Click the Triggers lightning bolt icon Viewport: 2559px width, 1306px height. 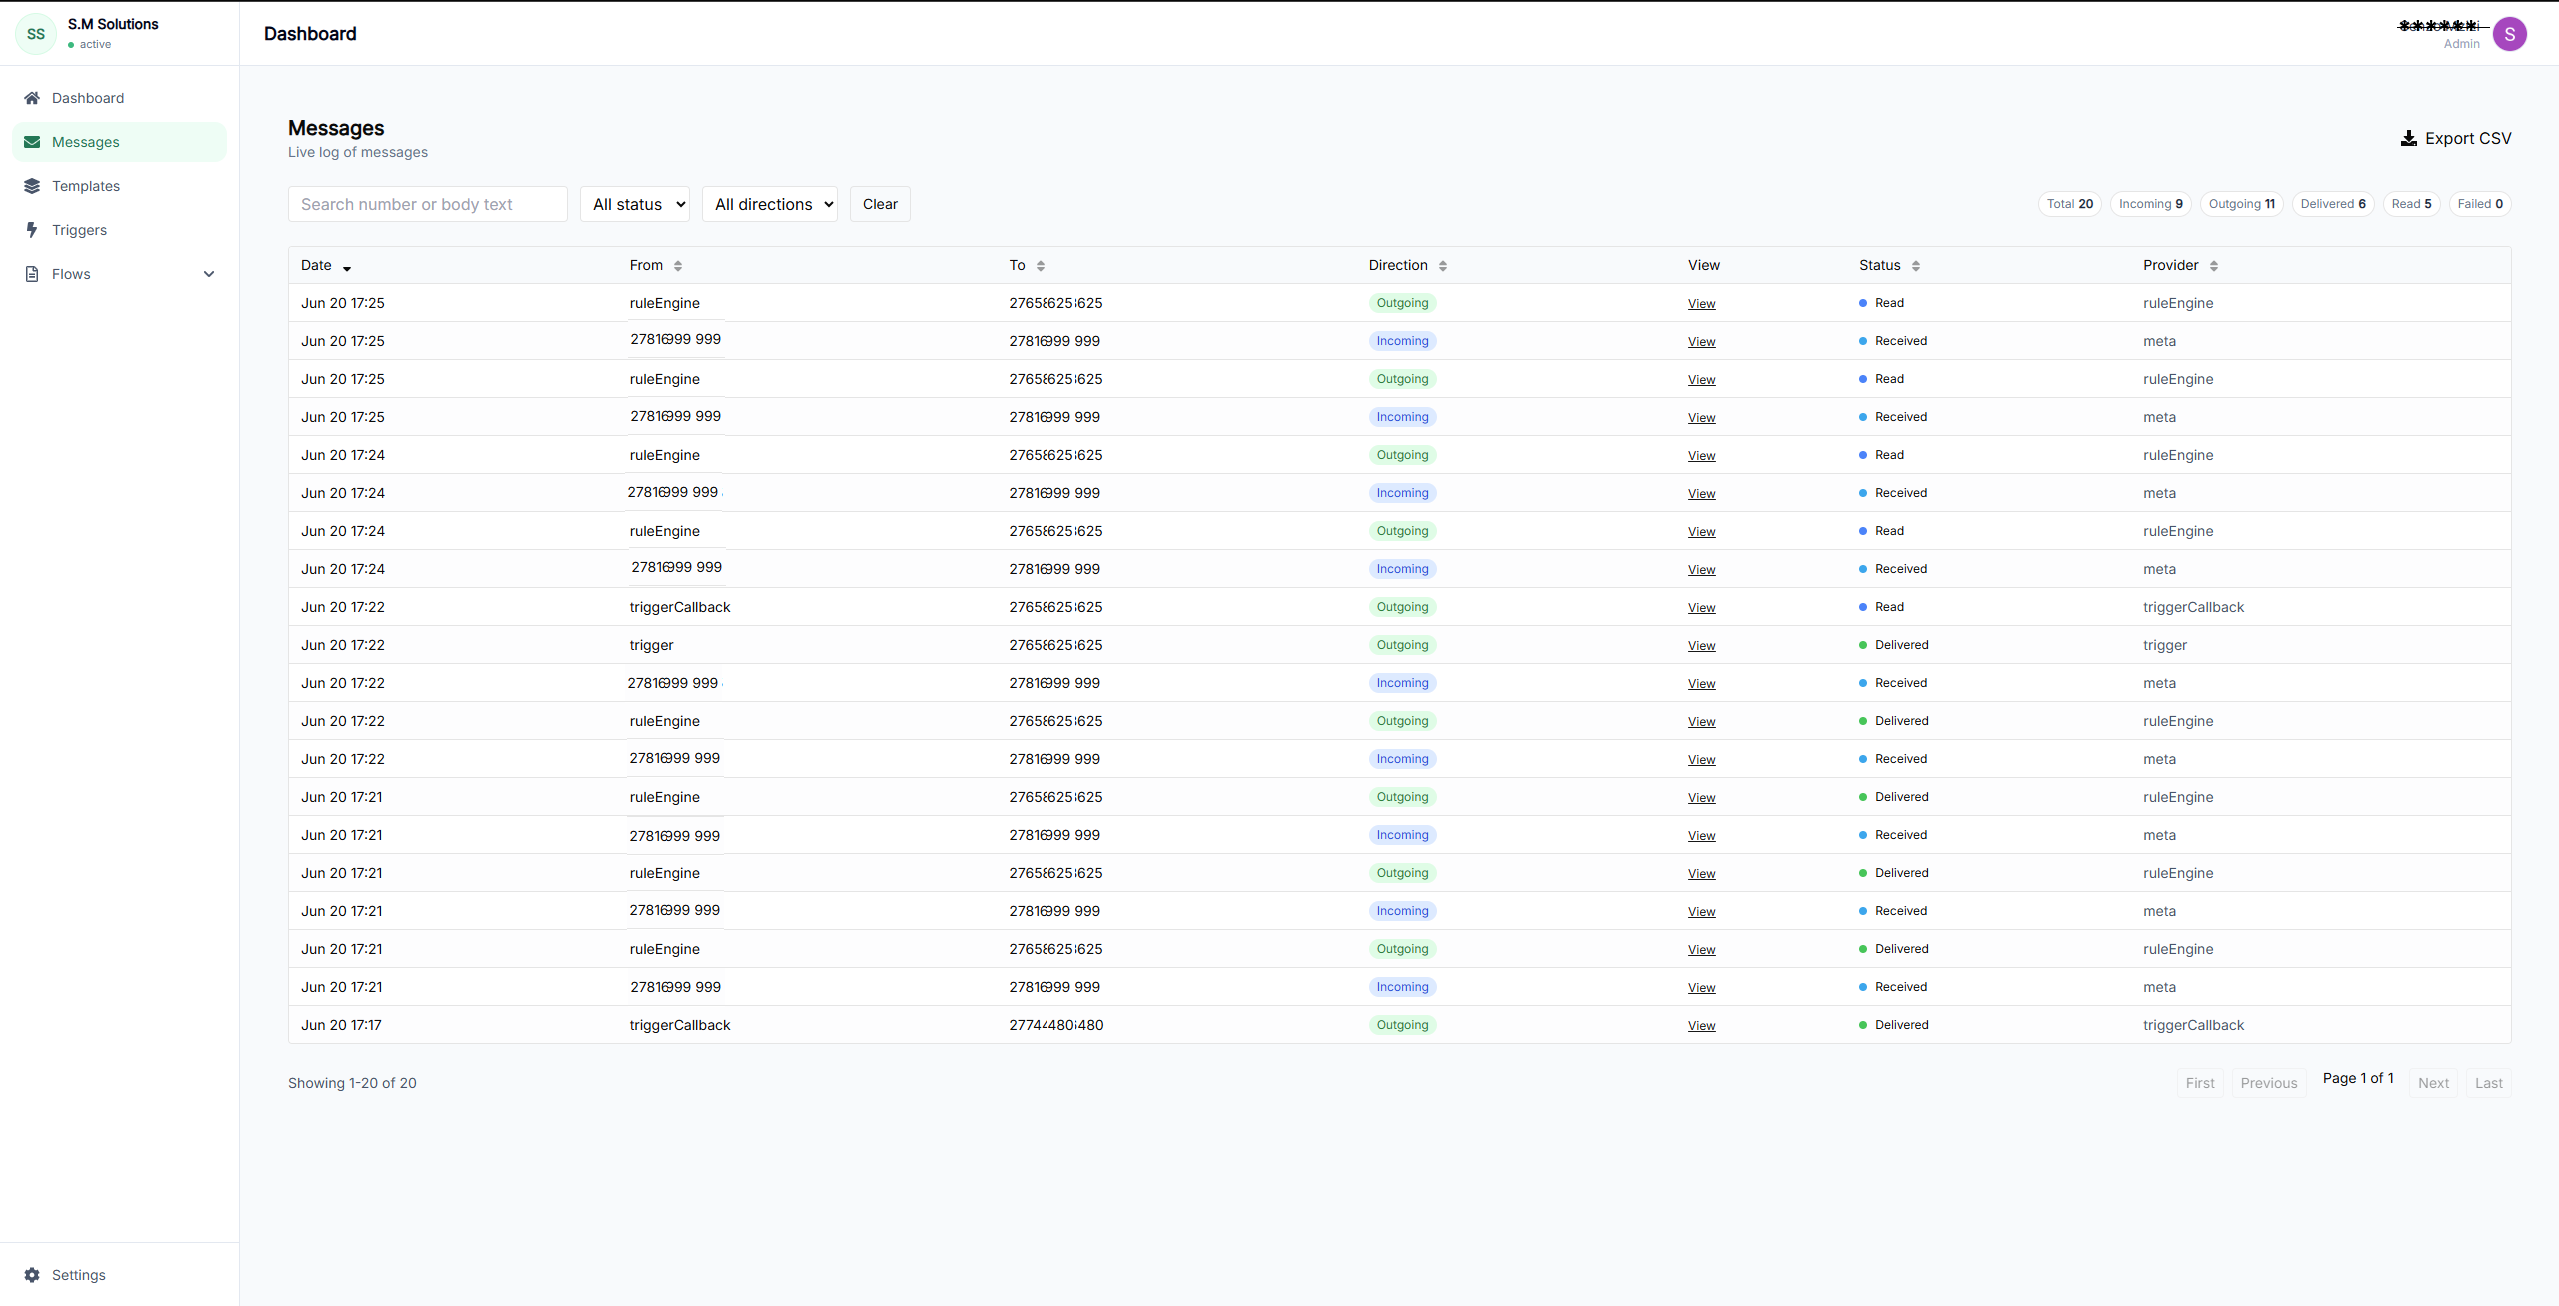point(32,230)
